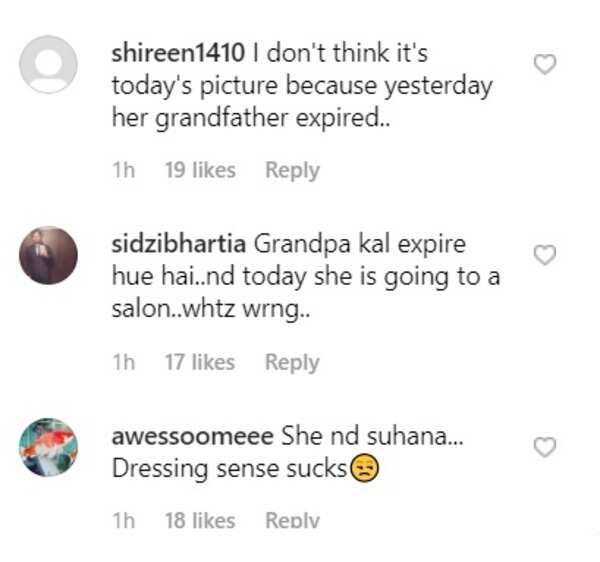600x562 pixels.
Task: Click the 1h timestamp under sidzibhartia's comment
Action: (x=124, y=362)
